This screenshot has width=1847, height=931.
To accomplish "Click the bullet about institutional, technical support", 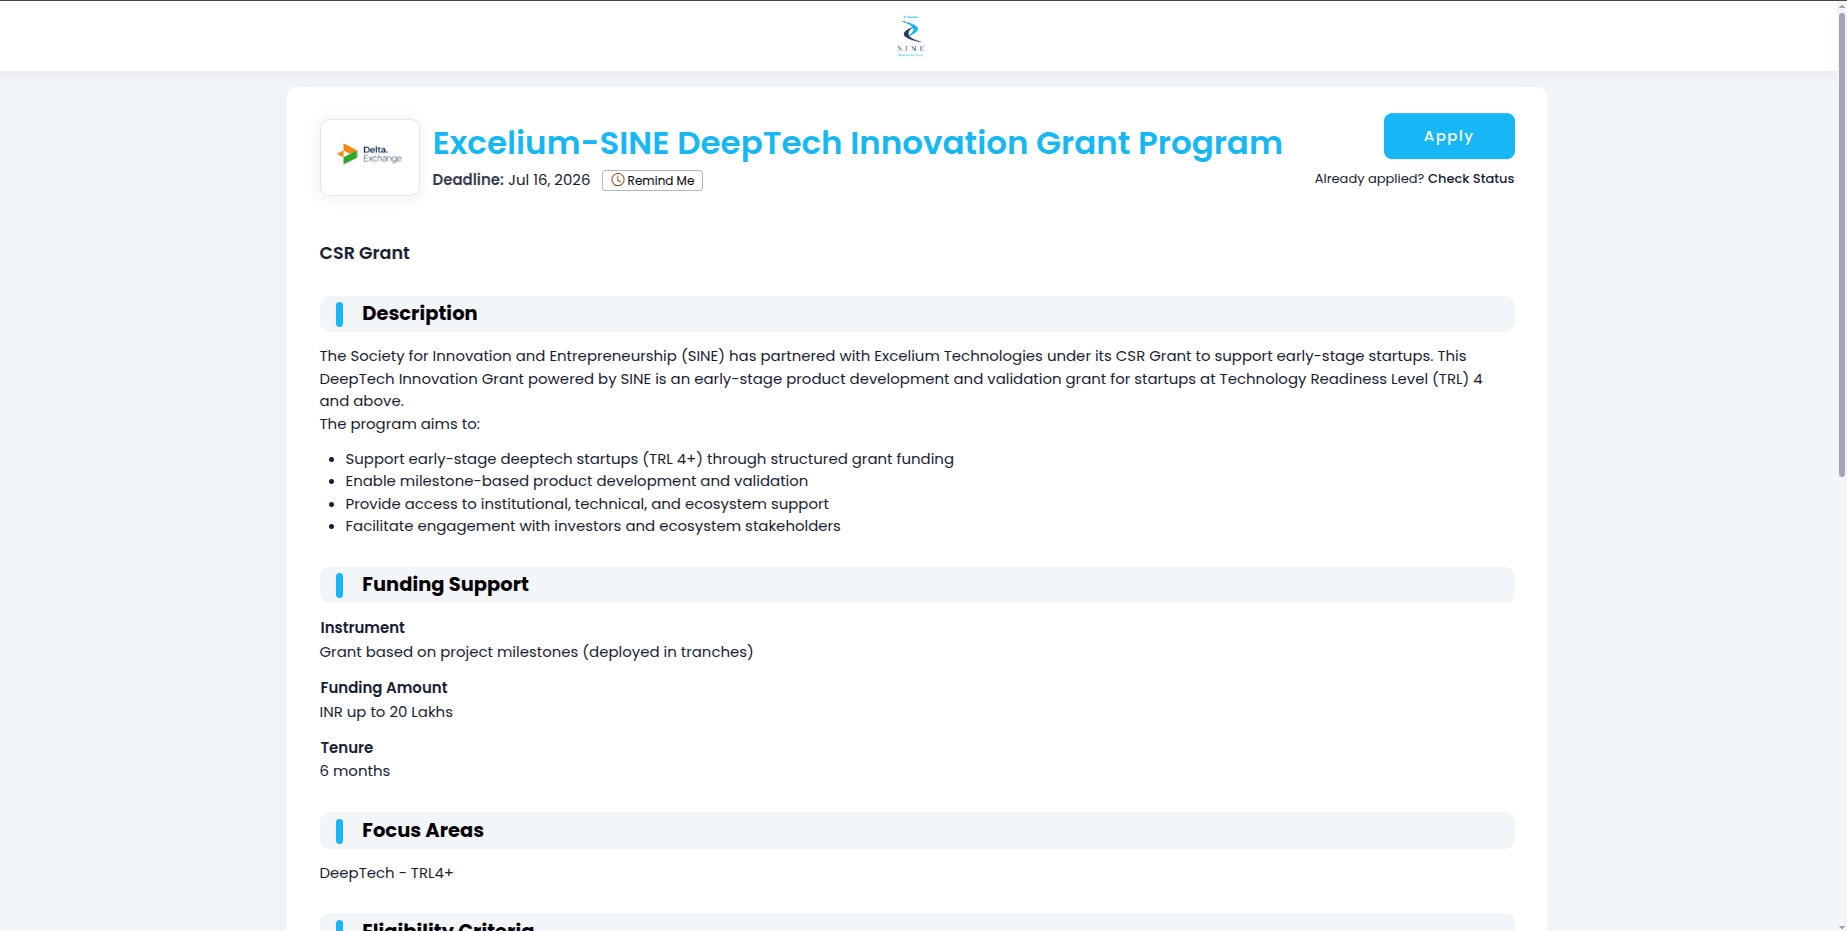I will point(587,504).
